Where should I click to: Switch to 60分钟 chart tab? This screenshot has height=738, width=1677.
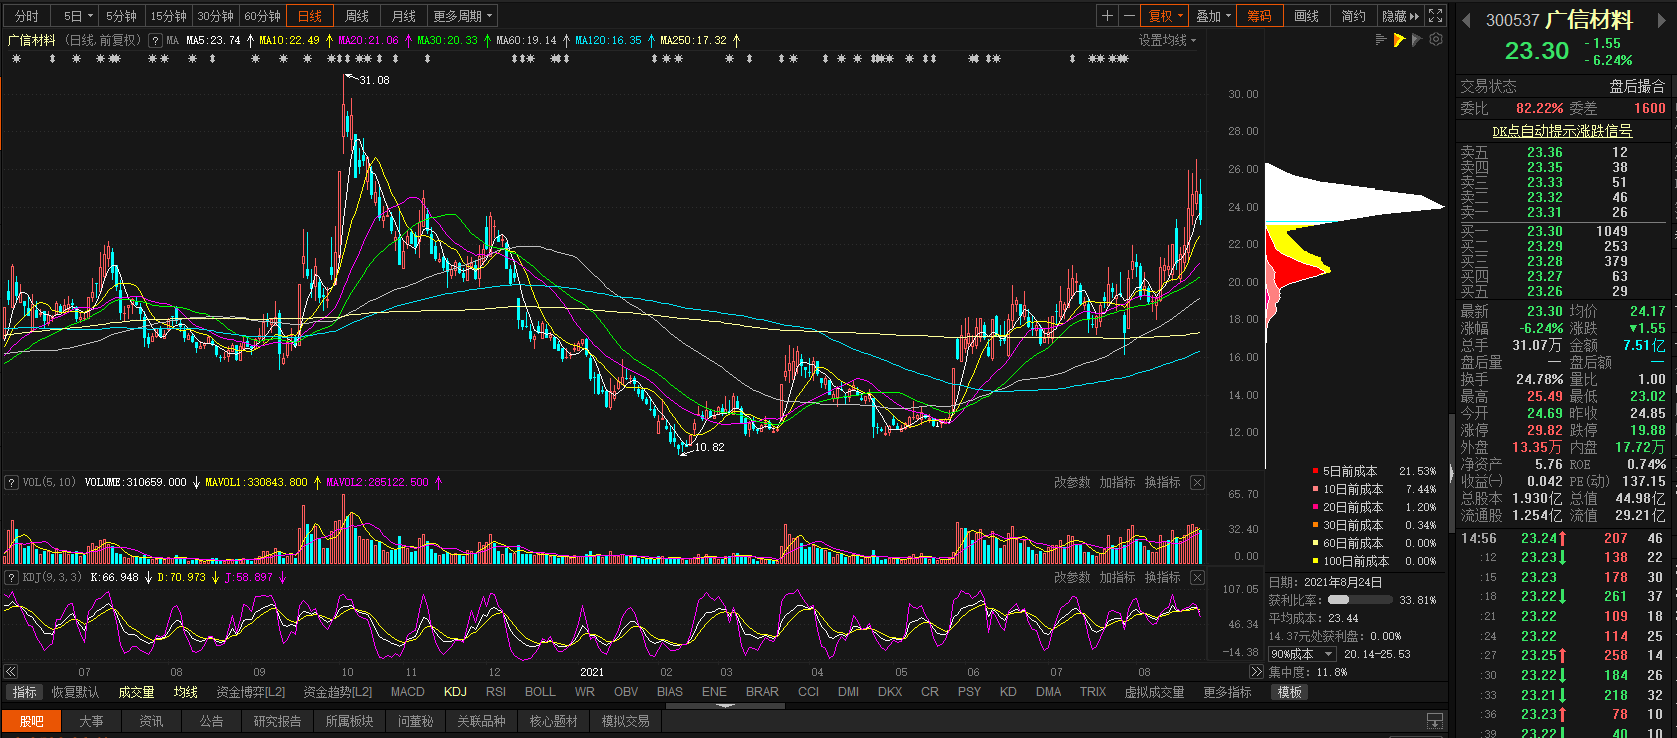point(262,16)
